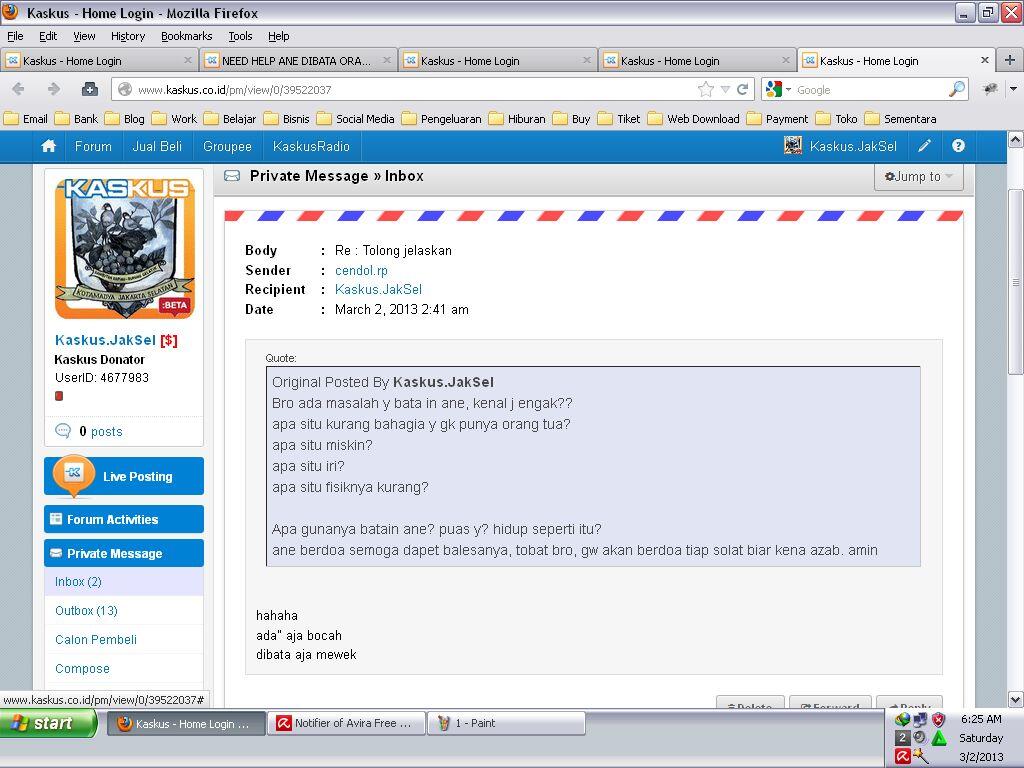Open the History menu
1024x768 pixels.
click(127, 36)
